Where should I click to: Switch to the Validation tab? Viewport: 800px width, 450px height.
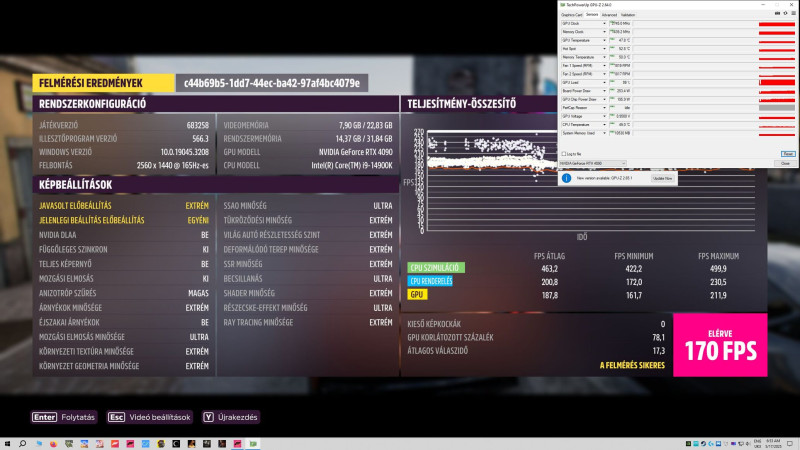pyautogui.click(x=628, y=15)
